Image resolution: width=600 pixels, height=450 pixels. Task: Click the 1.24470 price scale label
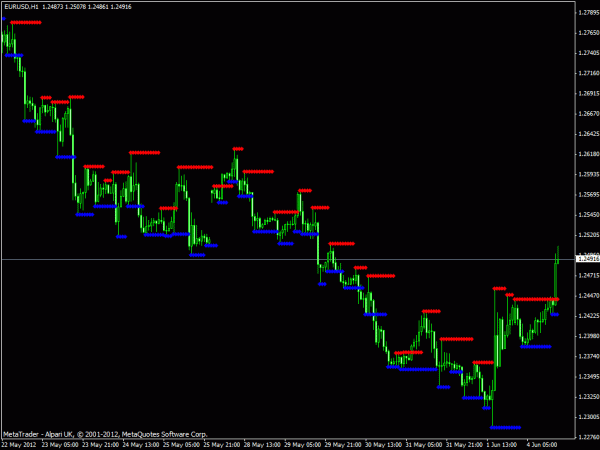(x=589, y=295)
